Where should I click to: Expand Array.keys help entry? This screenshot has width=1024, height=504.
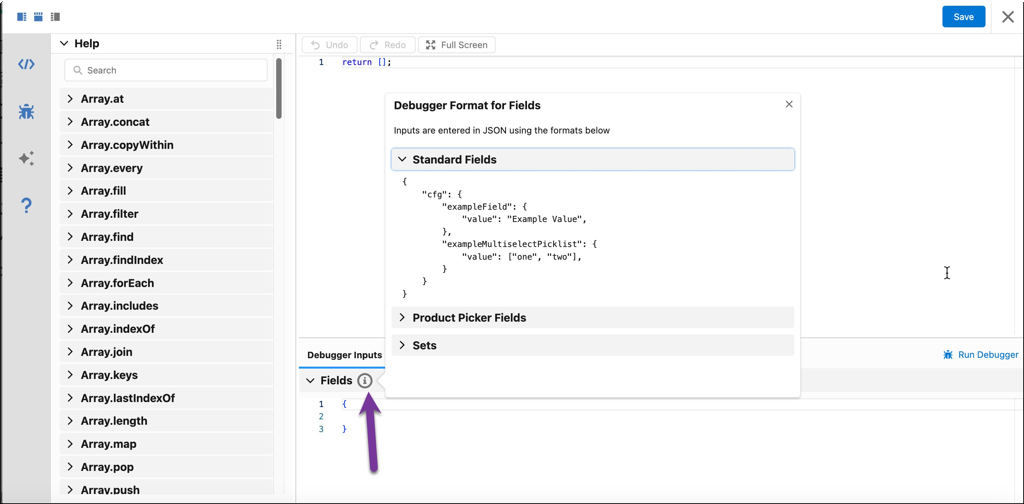pyautogui.click(x=166, y=375)
